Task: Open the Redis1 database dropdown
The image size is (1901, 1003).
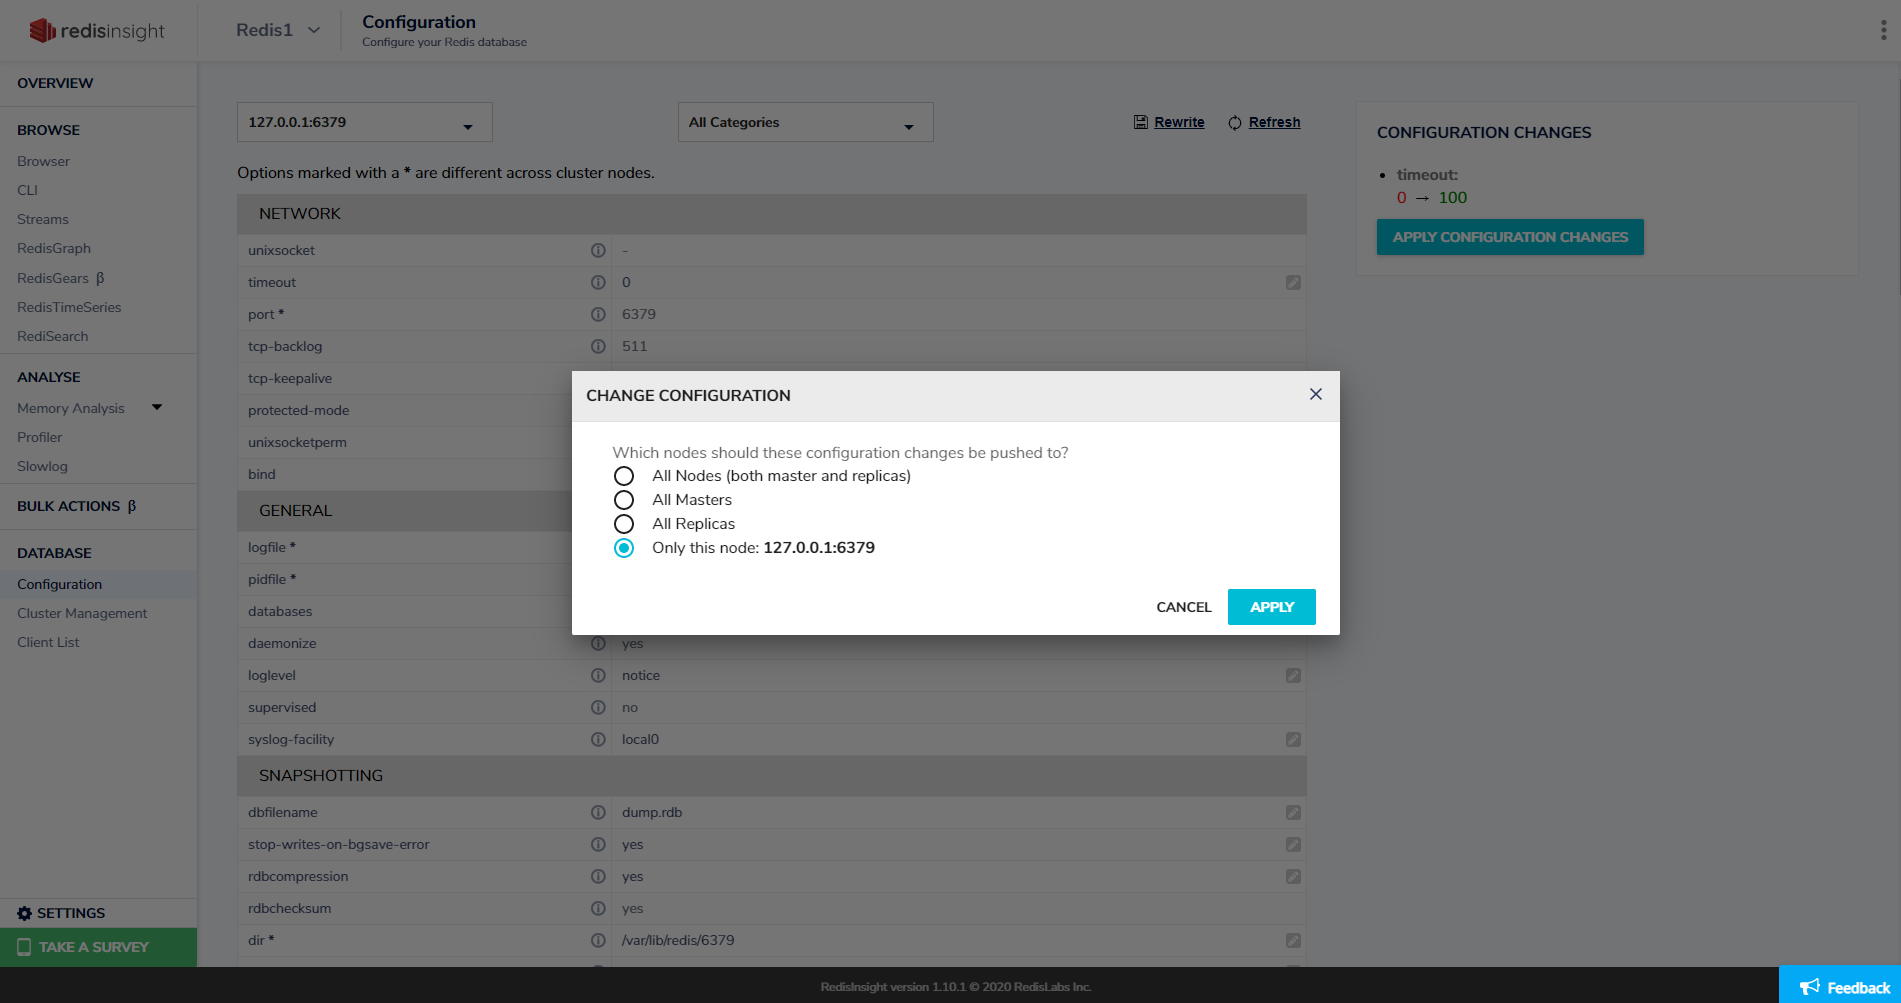Action: (x=278, y=30)
